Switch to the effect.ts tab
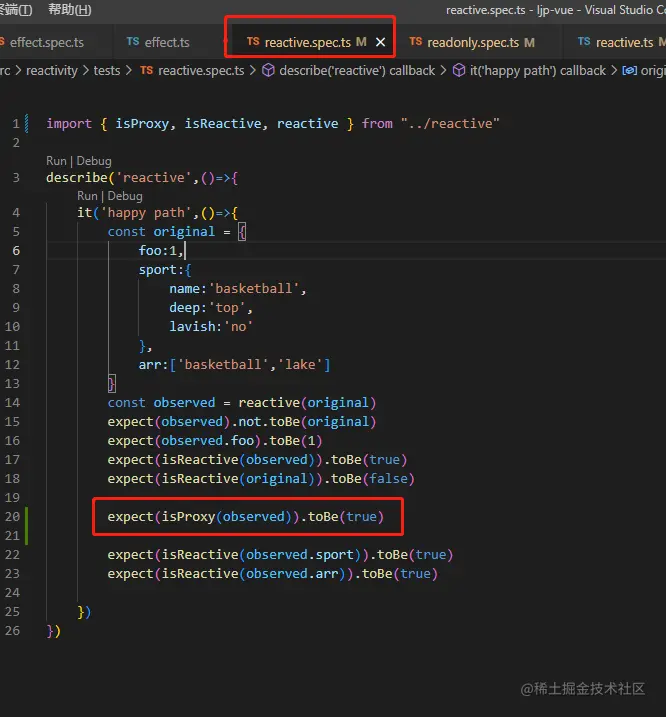Screen dimensions: 666x717 coord(158,43)
